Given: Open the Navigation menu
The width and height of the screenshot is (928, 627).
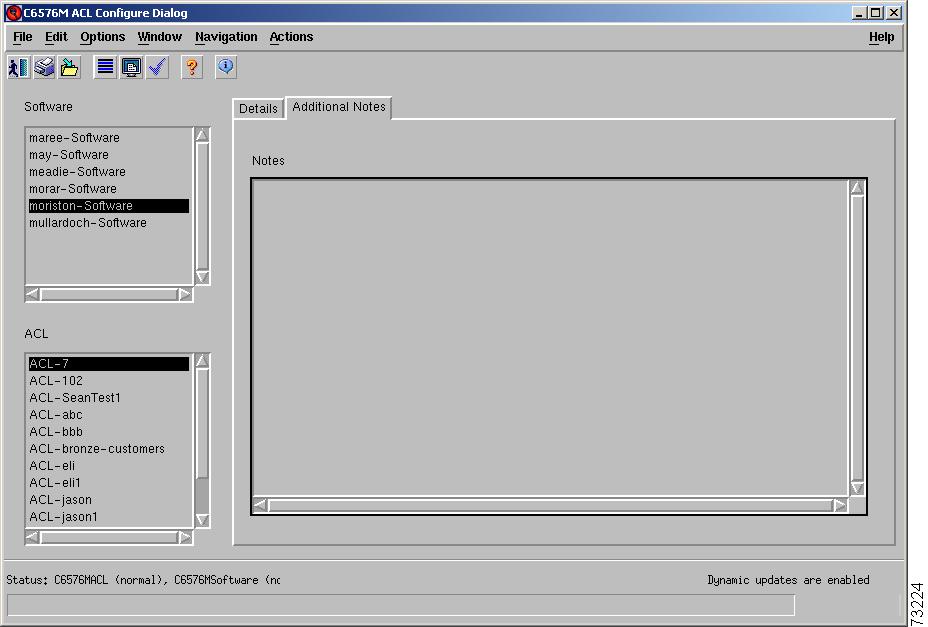Looking at the screenshot, I should tap(226, 37).
